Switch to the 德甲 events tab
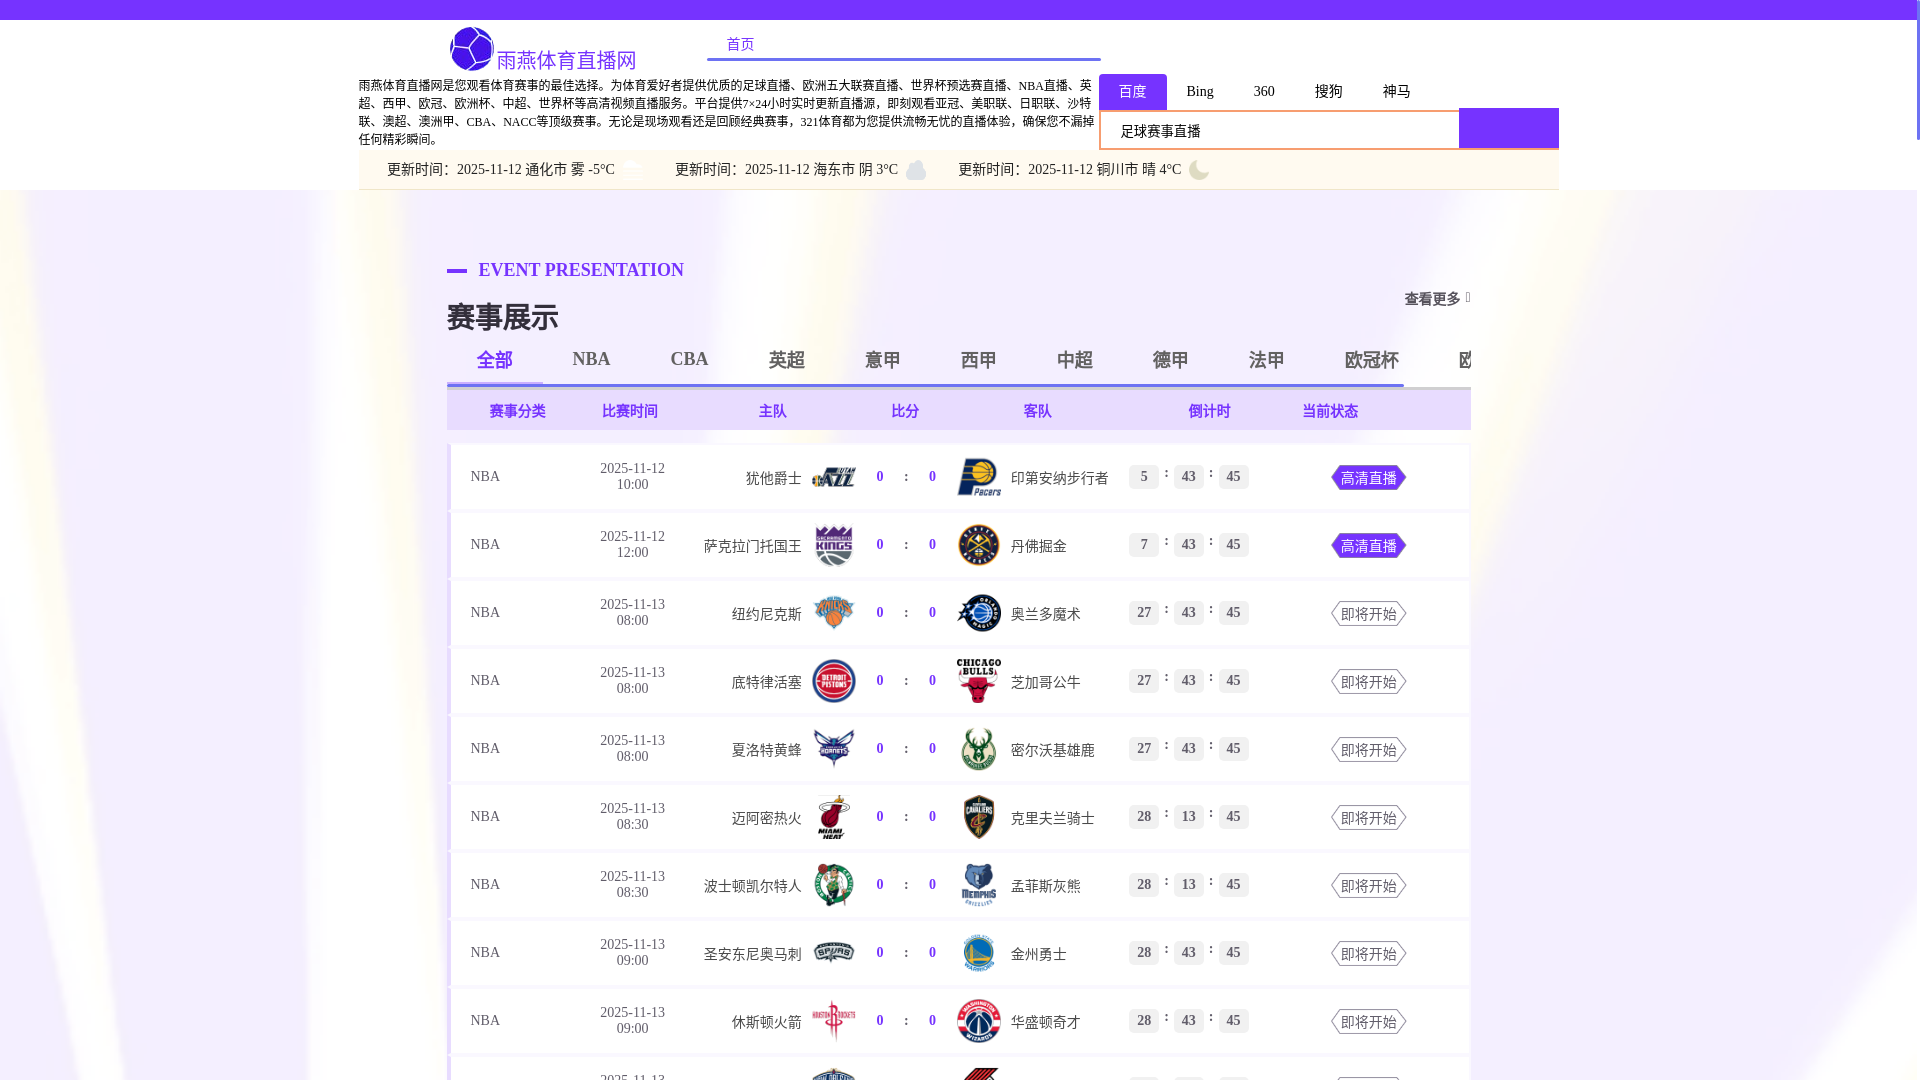1920x1080 pixels. (x=1171, y=360)
